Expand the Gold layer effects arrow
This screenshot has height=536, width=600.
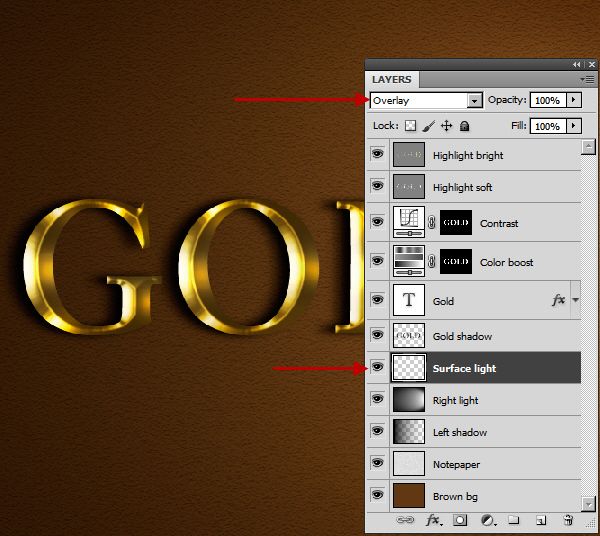575,300
